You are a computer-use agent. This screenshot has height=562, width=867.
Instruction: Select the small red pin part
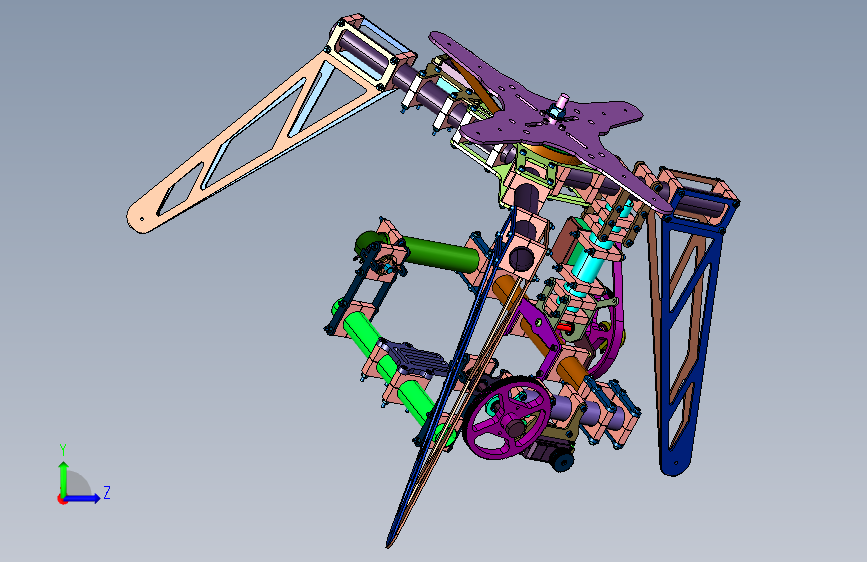(x=564, y=328)
